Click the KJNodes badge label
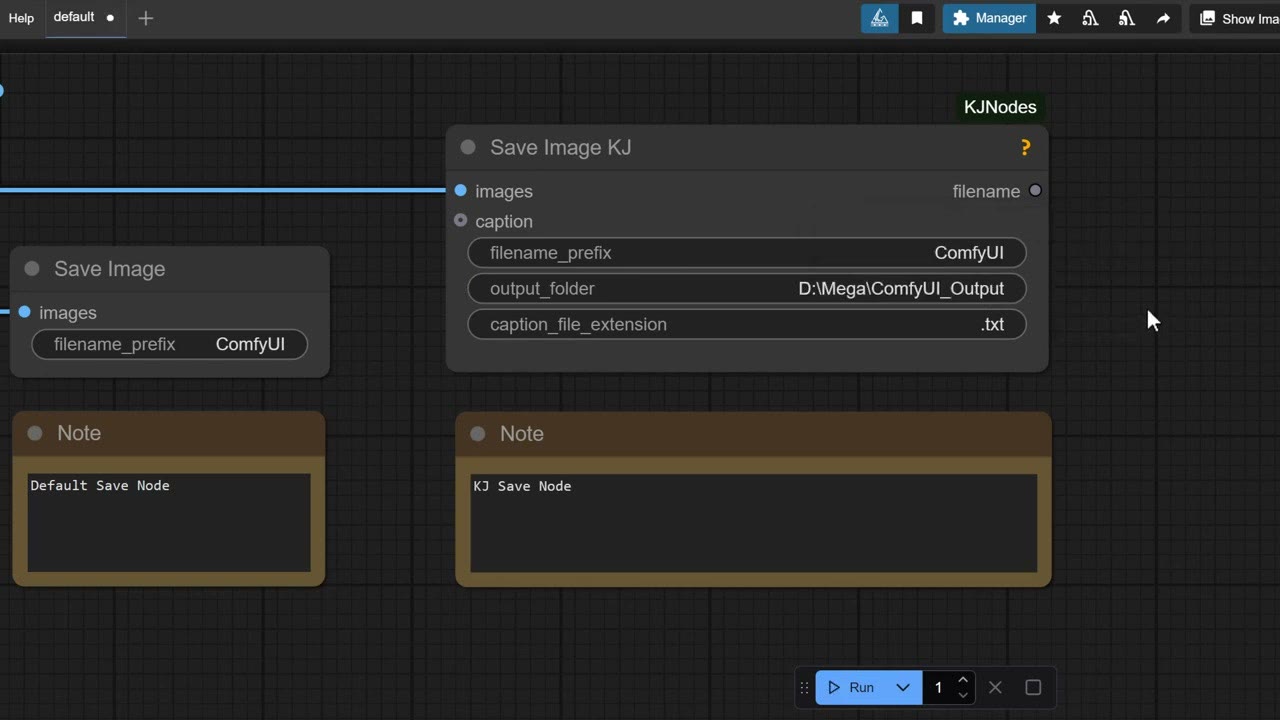The width and height of the screenshot is (1280, 720). pyautogui.click(x=1000, y=107)
